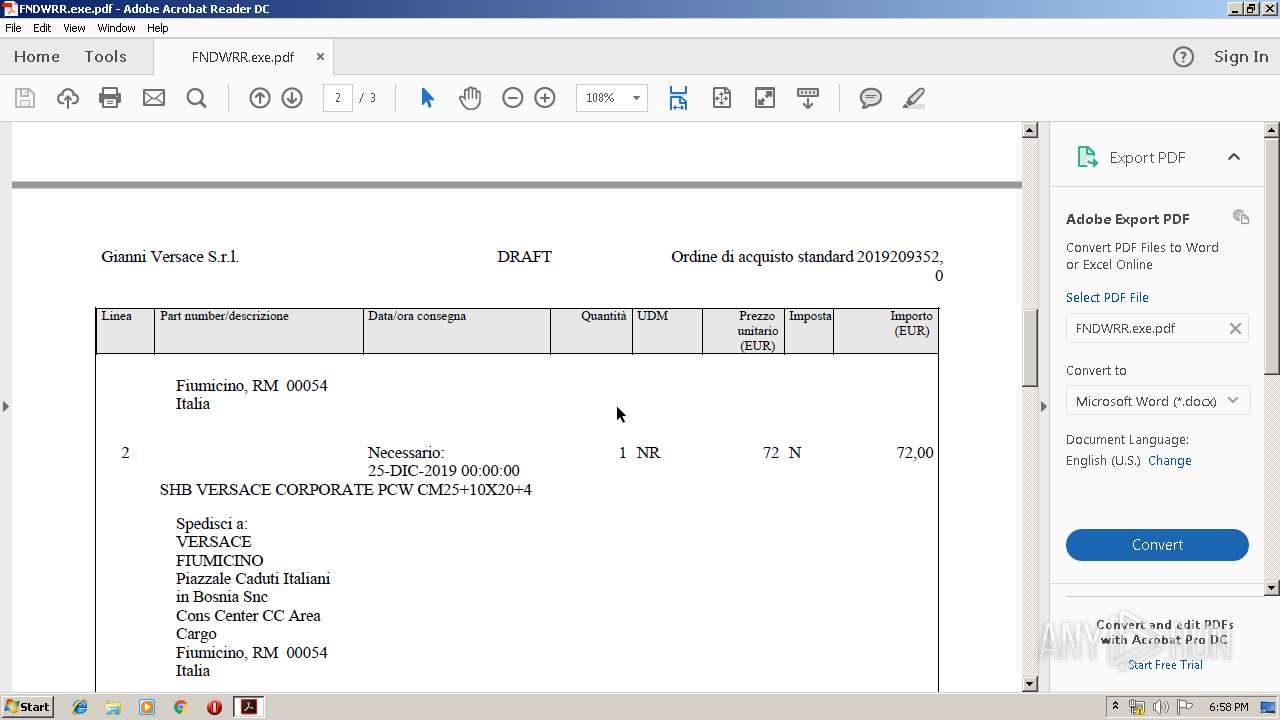1280x720 pixels.
Task: Click the Acrobat Reader taskbar button
Action: [x=248, y=707]
